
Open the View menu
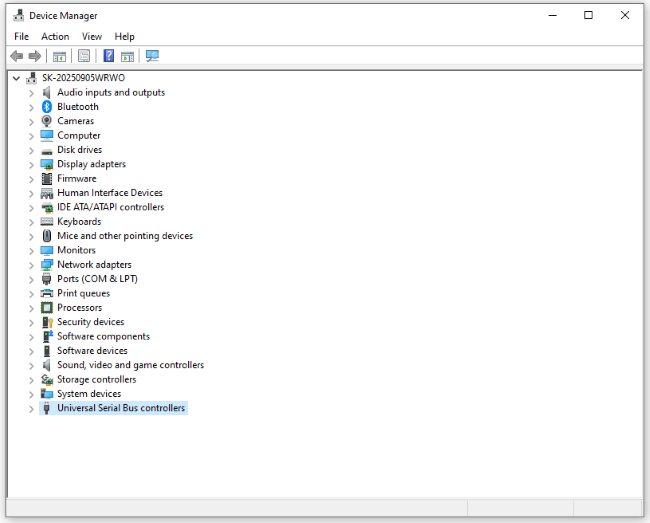click(92, 36)
